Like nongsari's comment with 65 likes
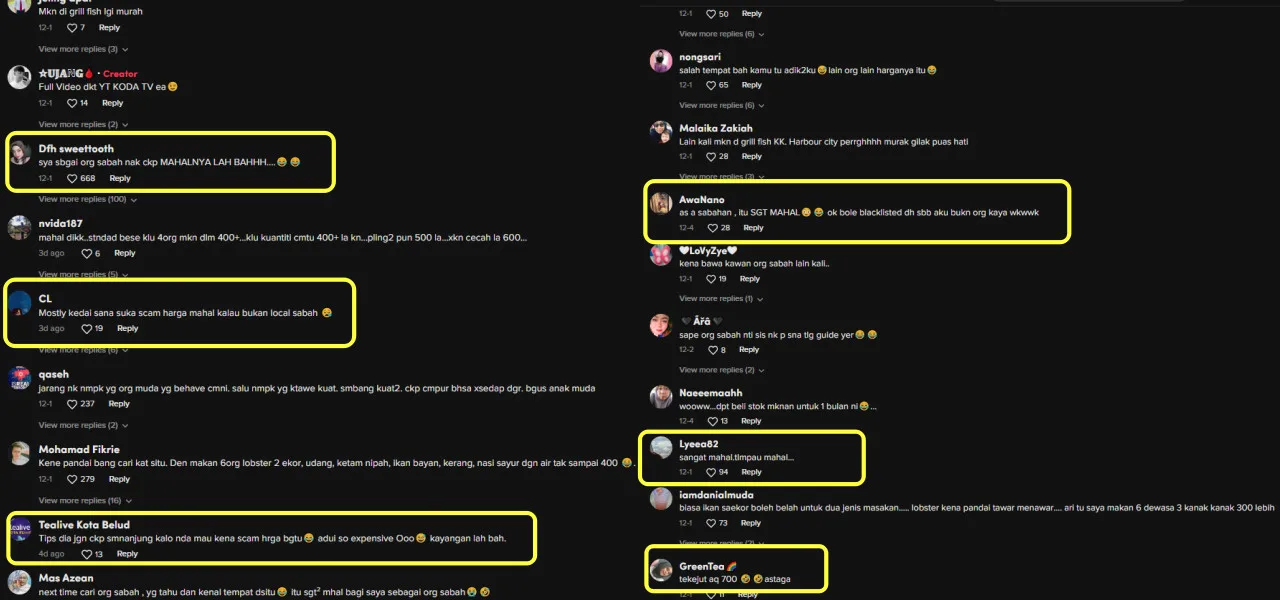Image resolution: width=1280 pixels, height=600 pixels. tap(712, 85)
